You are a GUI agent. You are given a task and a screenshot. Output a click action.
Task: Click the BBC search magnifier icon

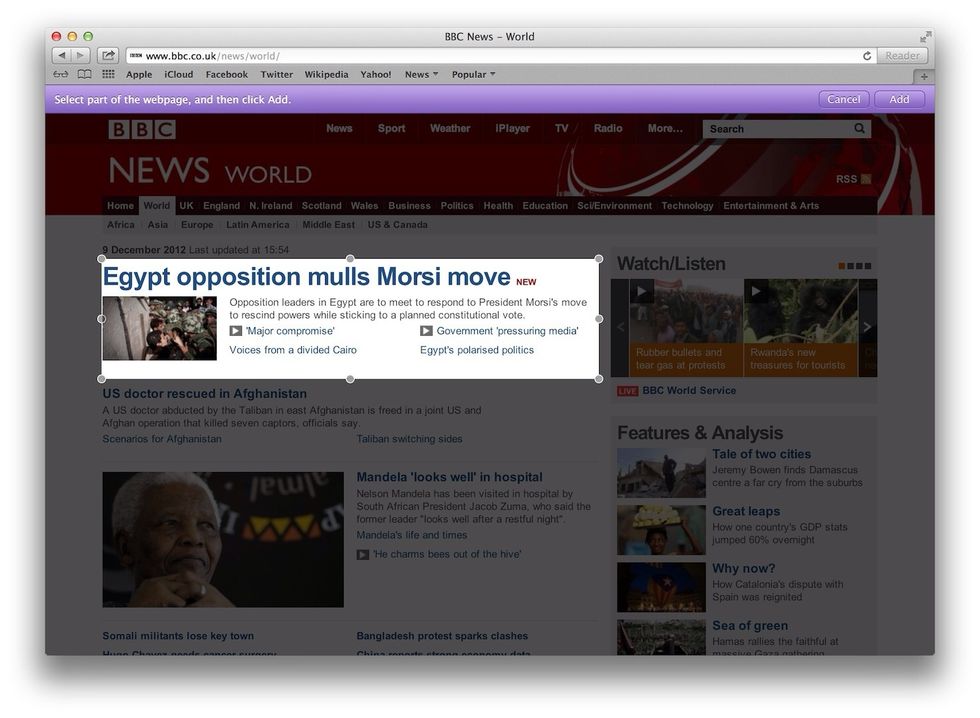859,129
